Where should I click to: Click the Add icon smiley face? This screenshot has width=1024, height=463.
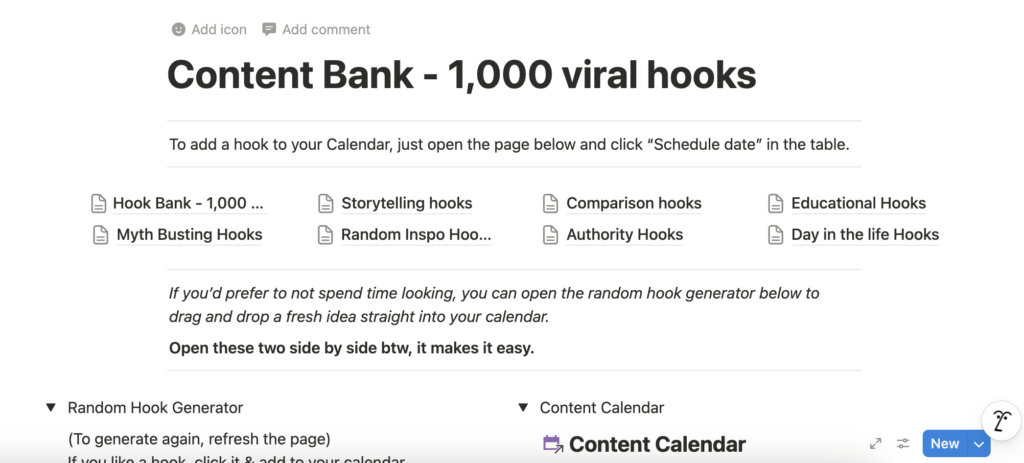179,30
